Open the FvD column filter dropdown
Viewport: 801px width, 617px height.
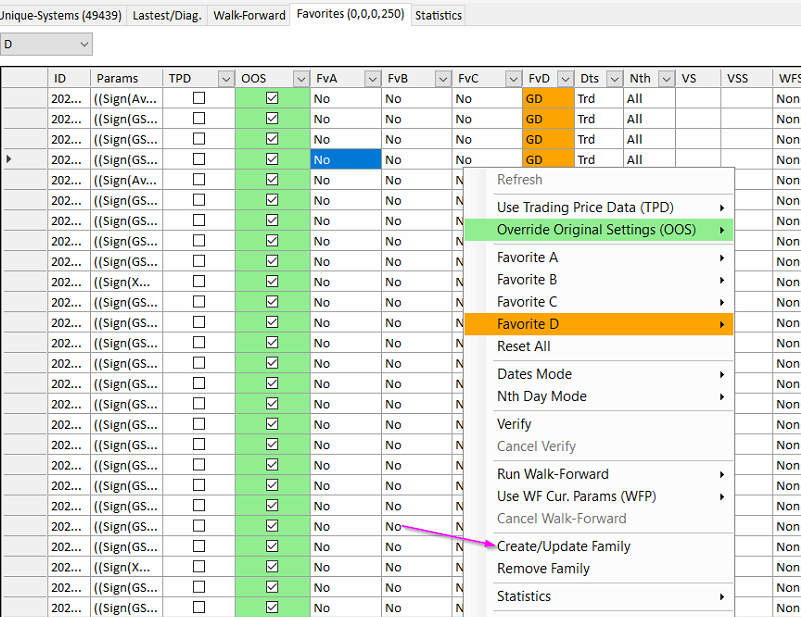click(565, 79)
